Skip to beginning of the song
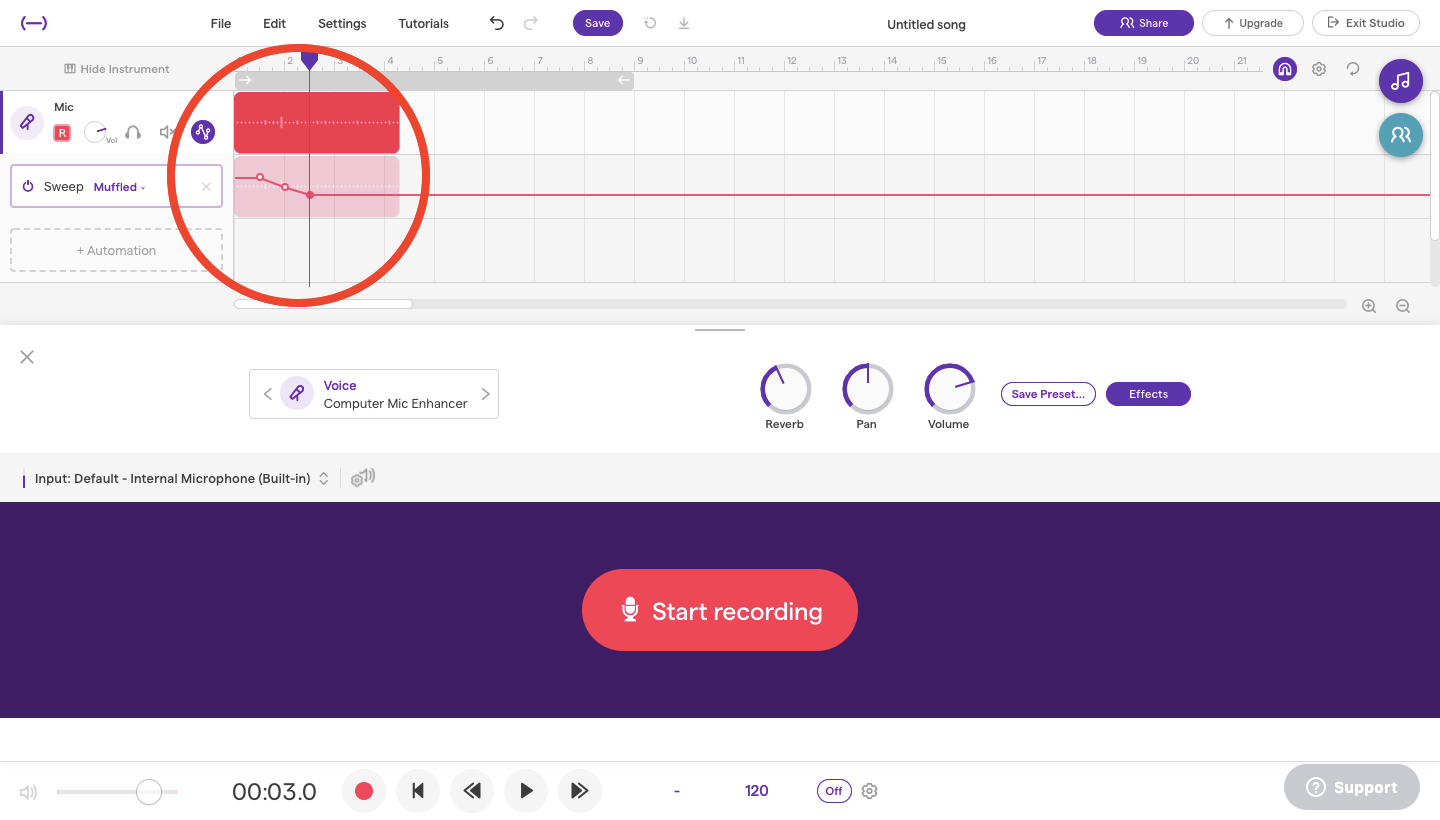 (418, 791)
